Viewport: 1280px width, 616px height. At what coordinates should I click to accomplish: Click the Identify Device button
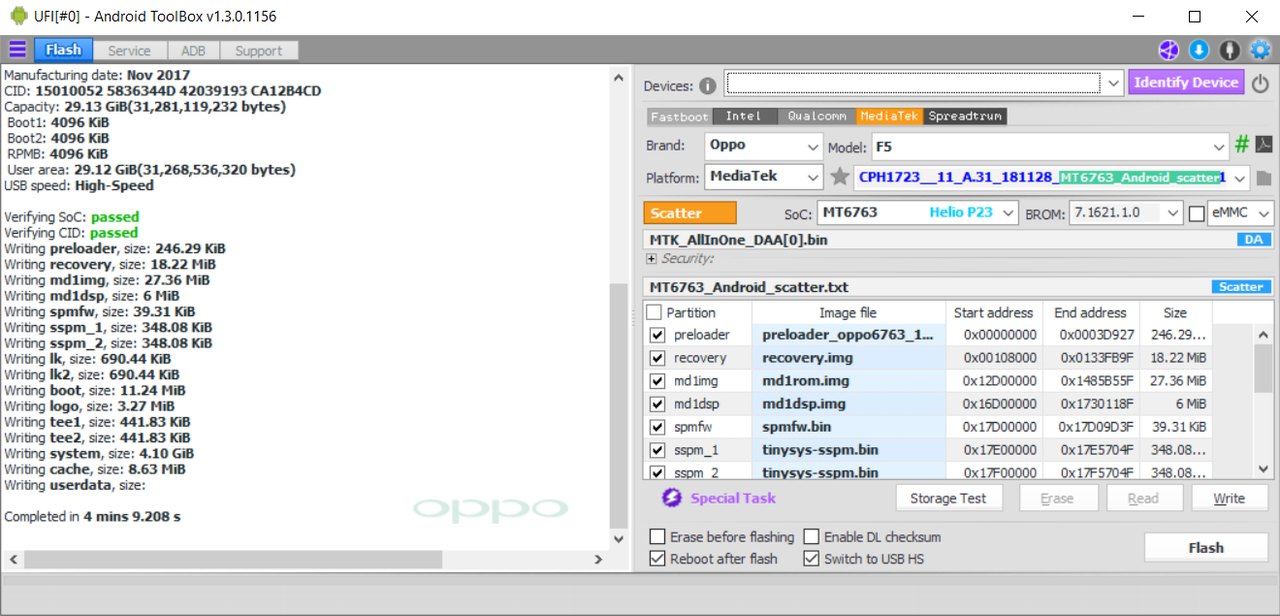[1186, 82]
